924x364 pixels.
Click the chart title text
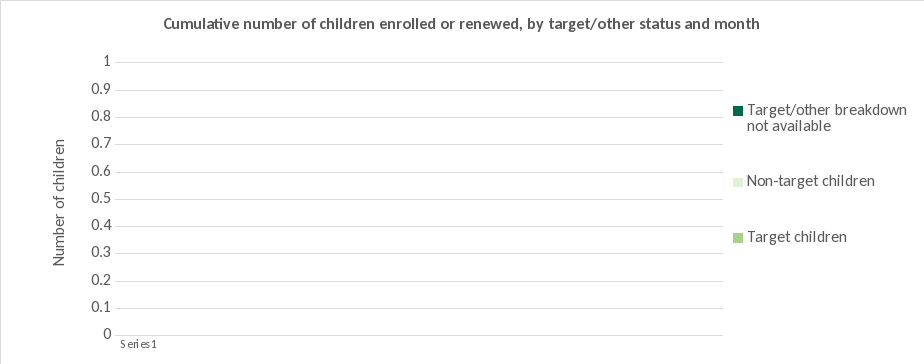tap(461, 25)
